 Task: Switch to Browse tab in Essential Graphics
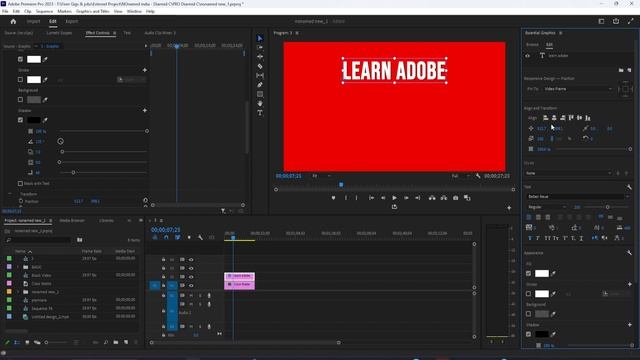point(532,44)
